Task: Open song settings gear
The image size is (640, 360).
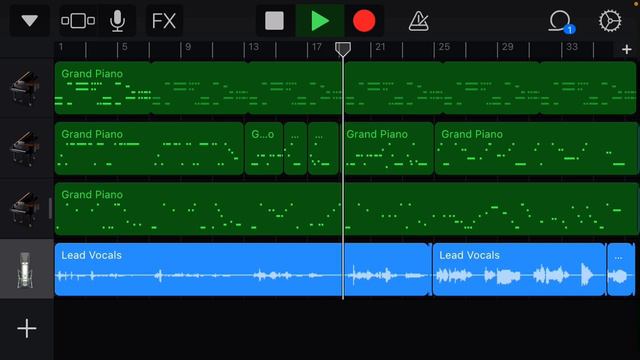Action: (x=610, y=20)
